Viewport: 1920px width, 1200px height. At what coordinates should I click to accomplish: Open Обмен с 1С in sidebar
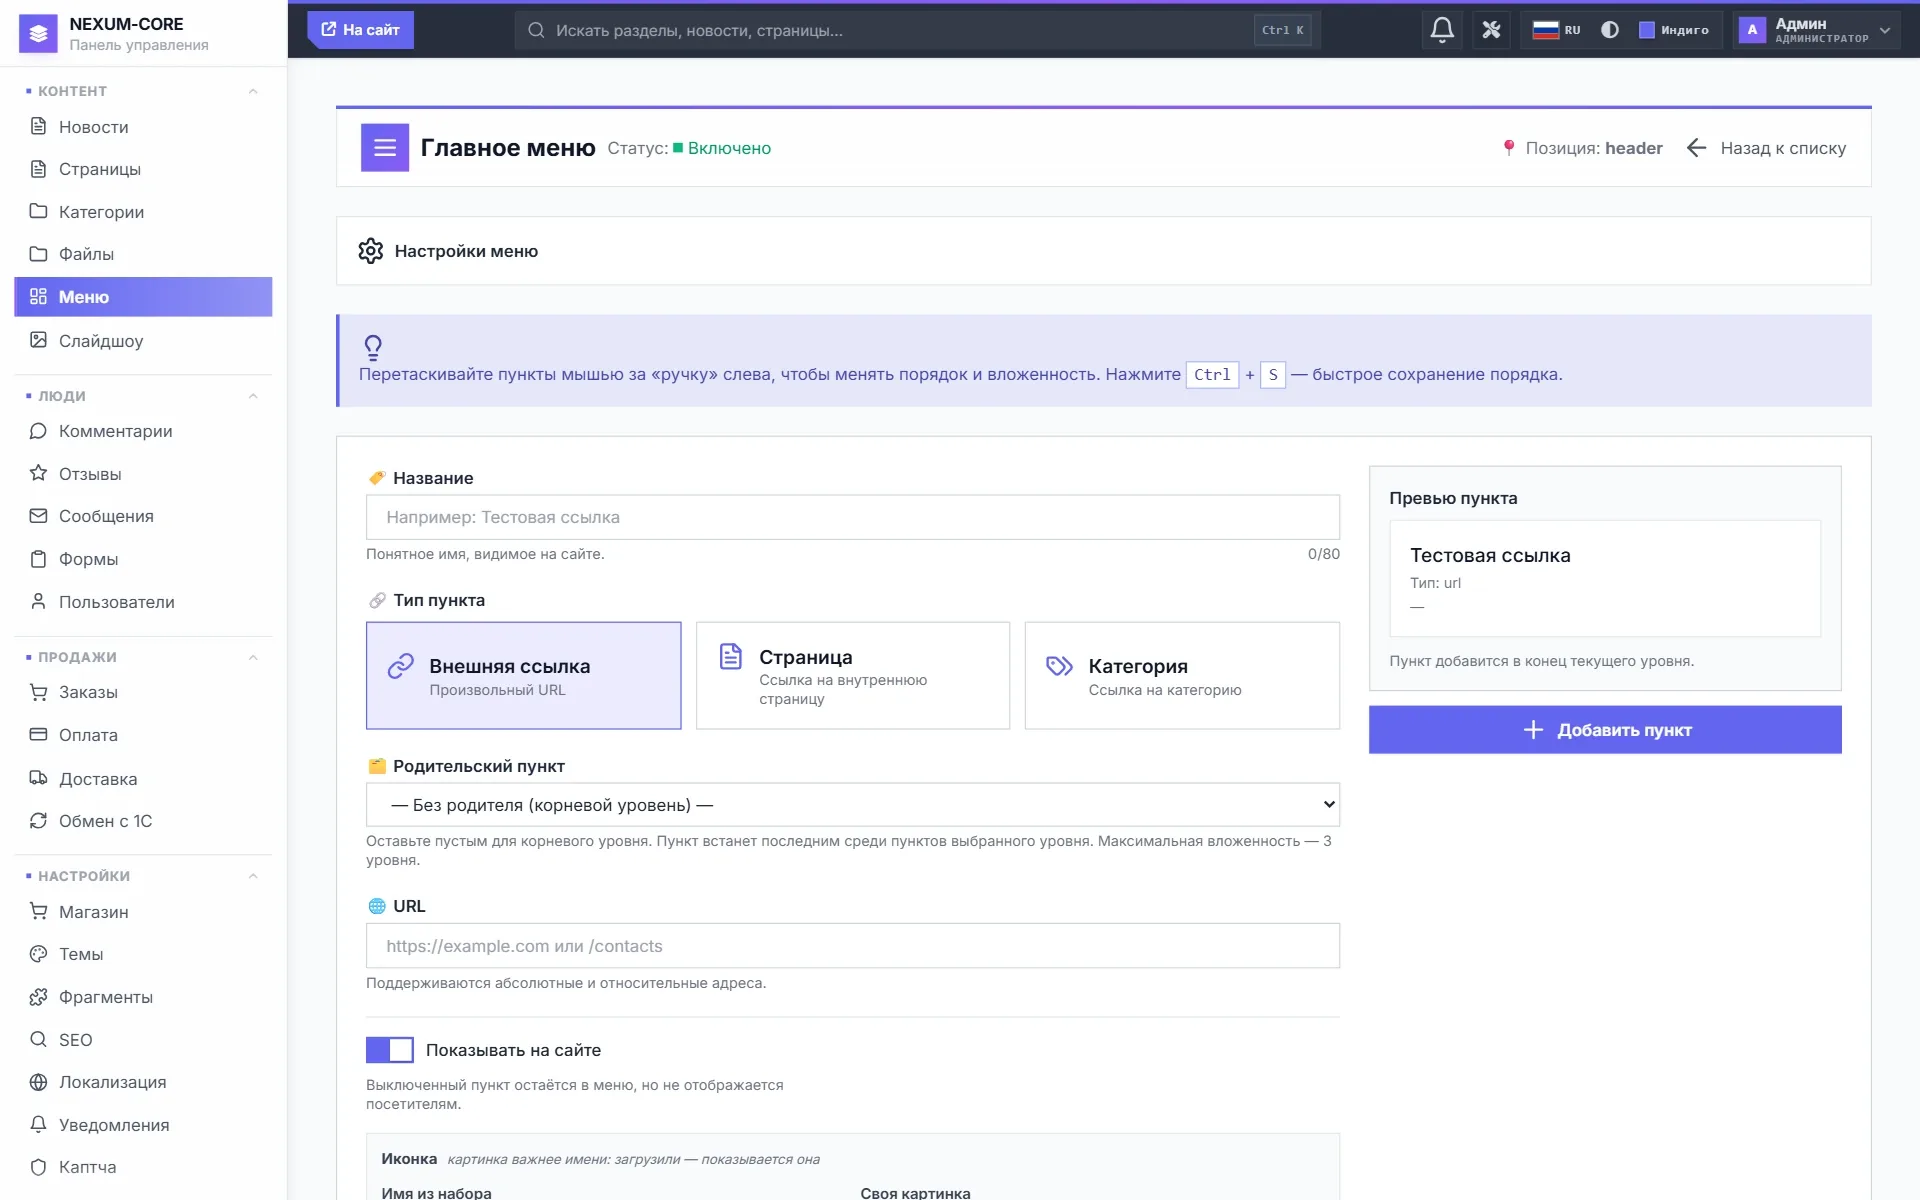(x=143, y=821)
